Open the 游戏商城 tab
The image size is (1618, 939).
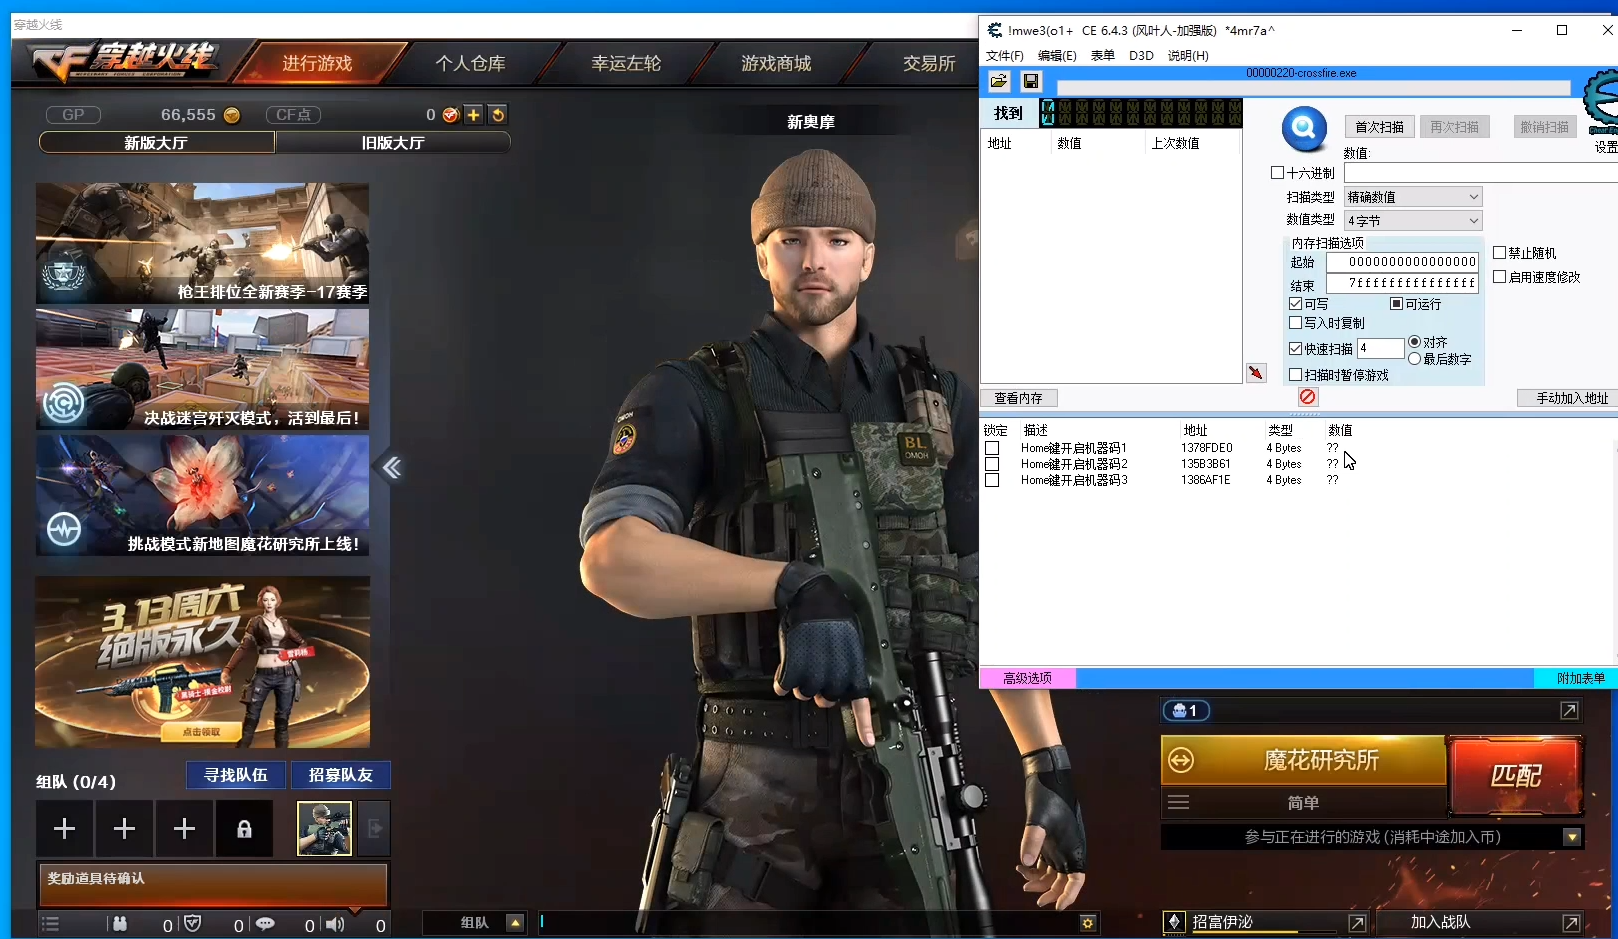click(776, 64)
